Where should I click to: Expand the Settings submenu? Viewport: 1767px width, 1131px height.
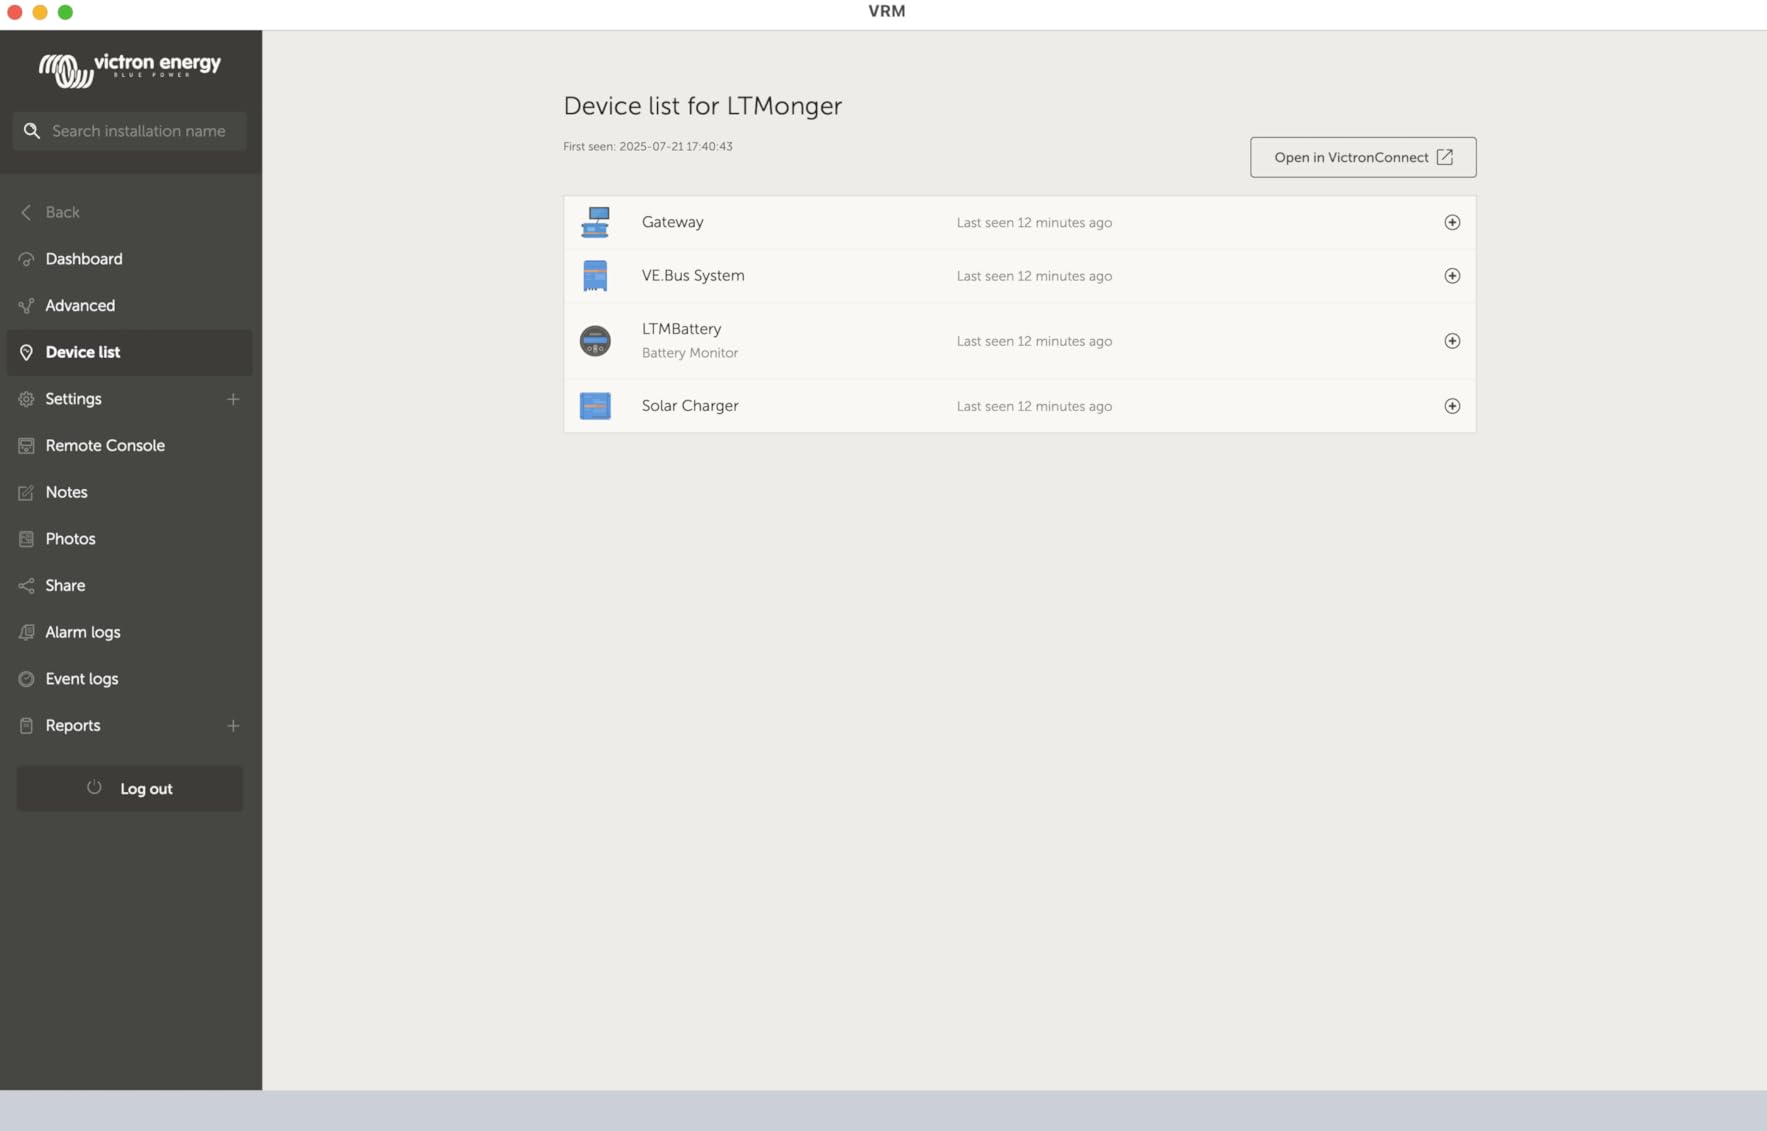233,399
